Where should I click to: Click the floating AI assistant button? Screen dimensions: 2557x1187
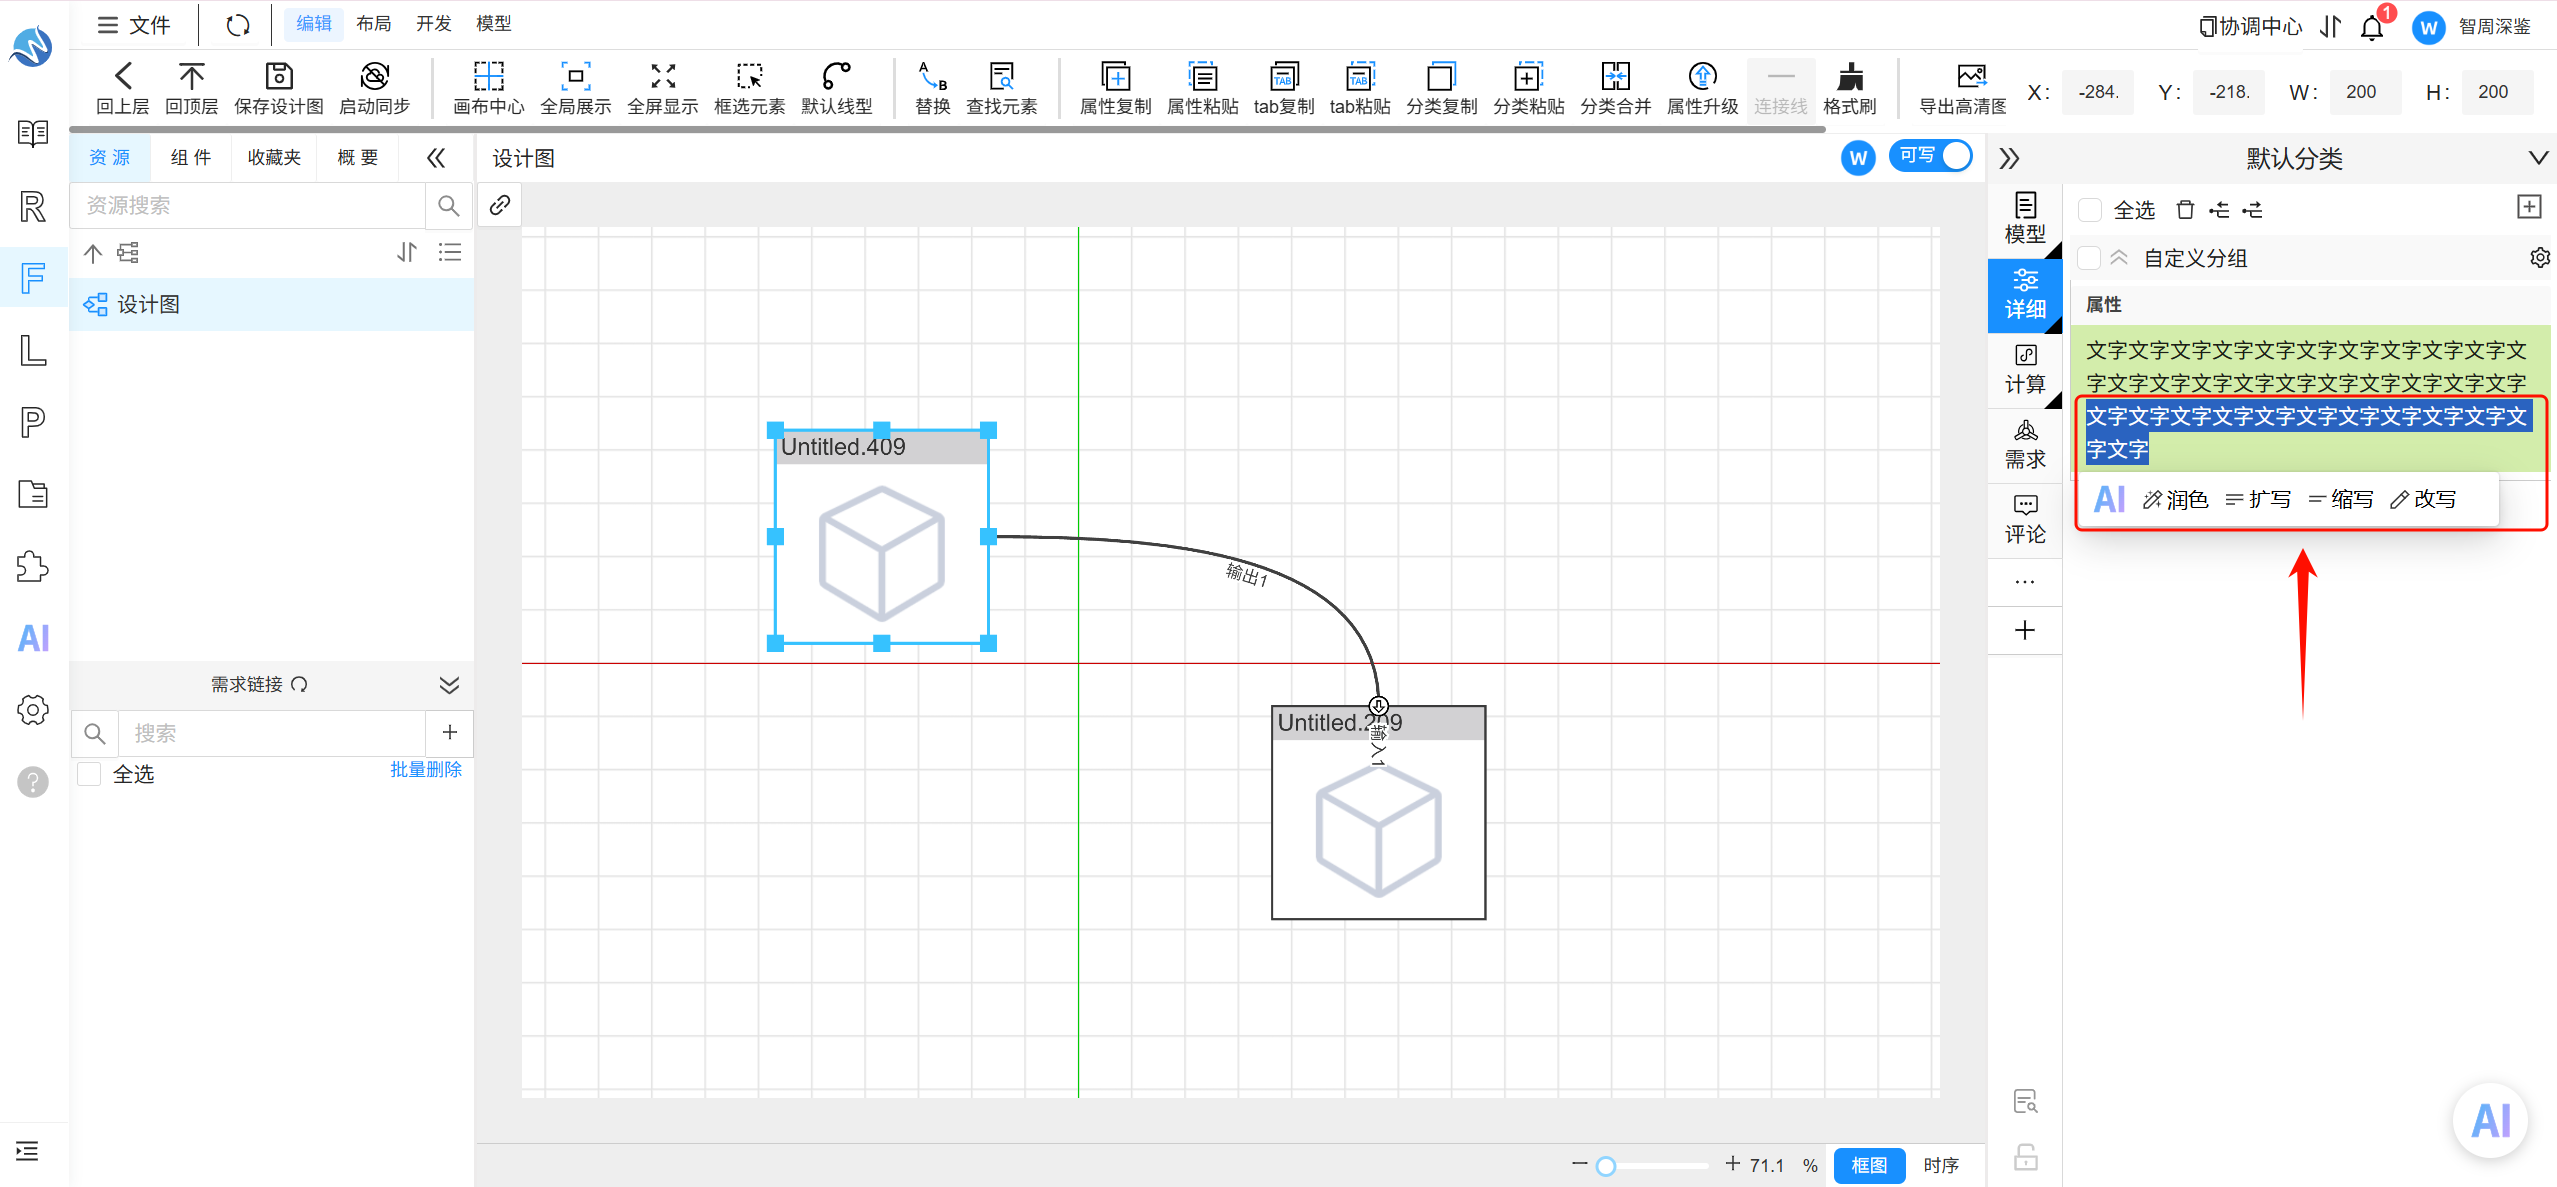click(x=2489, y=1121)
